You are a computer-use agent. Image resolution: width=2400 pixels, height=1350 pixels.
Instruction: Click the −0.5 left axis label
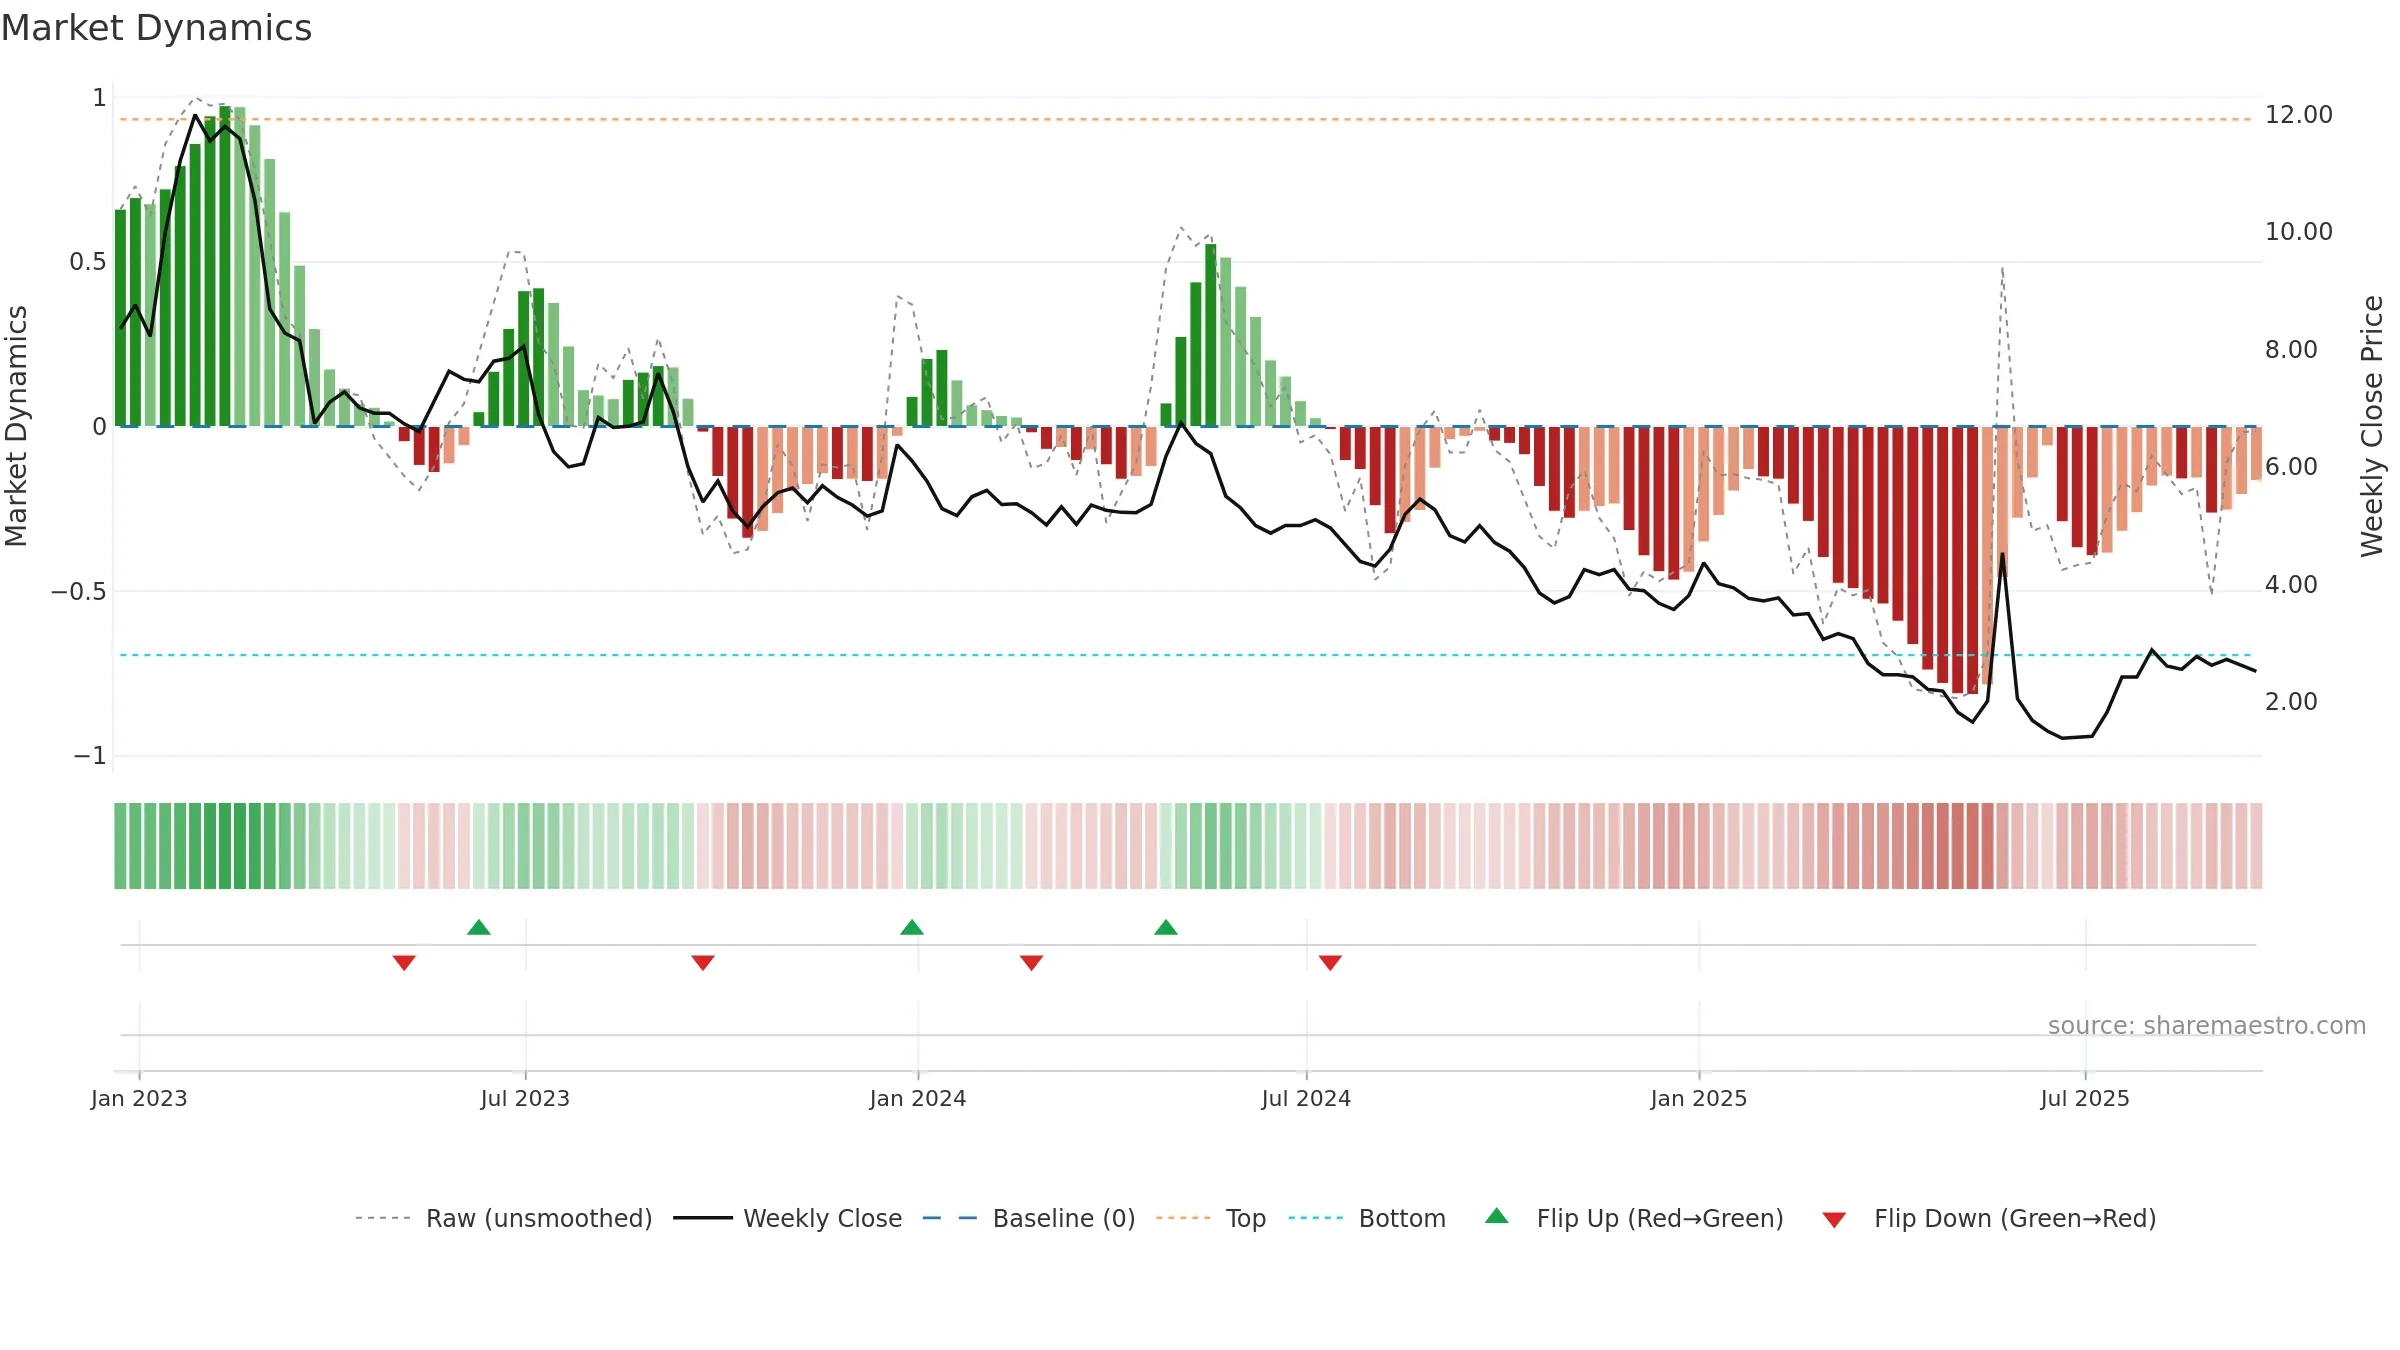coord(79,591)
